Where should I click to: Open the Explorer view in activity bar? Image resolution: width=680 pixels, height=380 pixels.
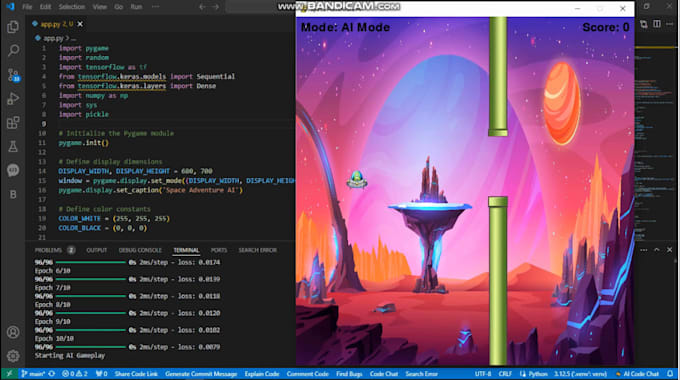[x=13, y=27]
